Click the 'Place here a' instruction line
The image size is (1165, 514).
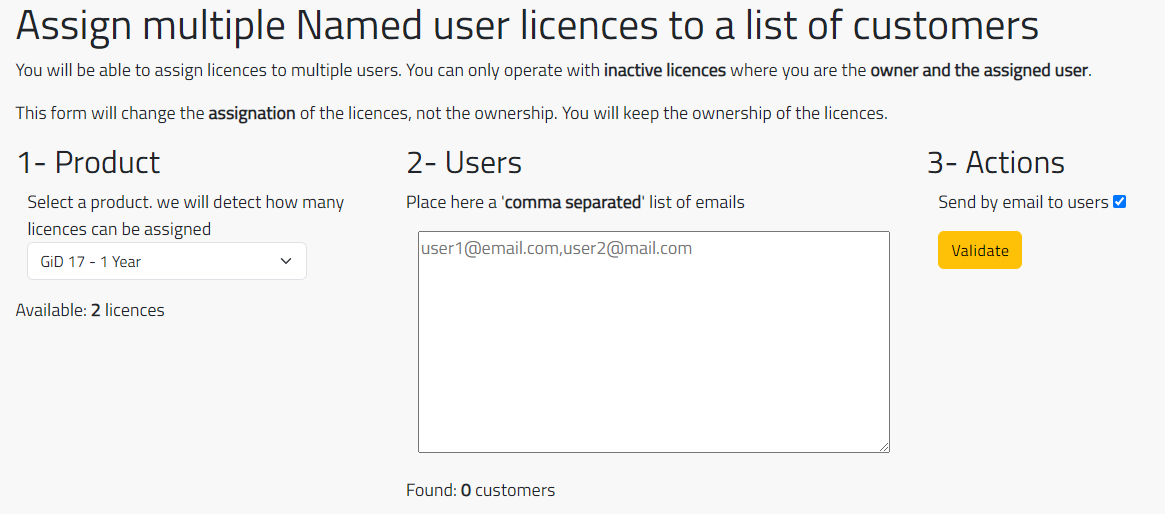click(x=575, y=202)
